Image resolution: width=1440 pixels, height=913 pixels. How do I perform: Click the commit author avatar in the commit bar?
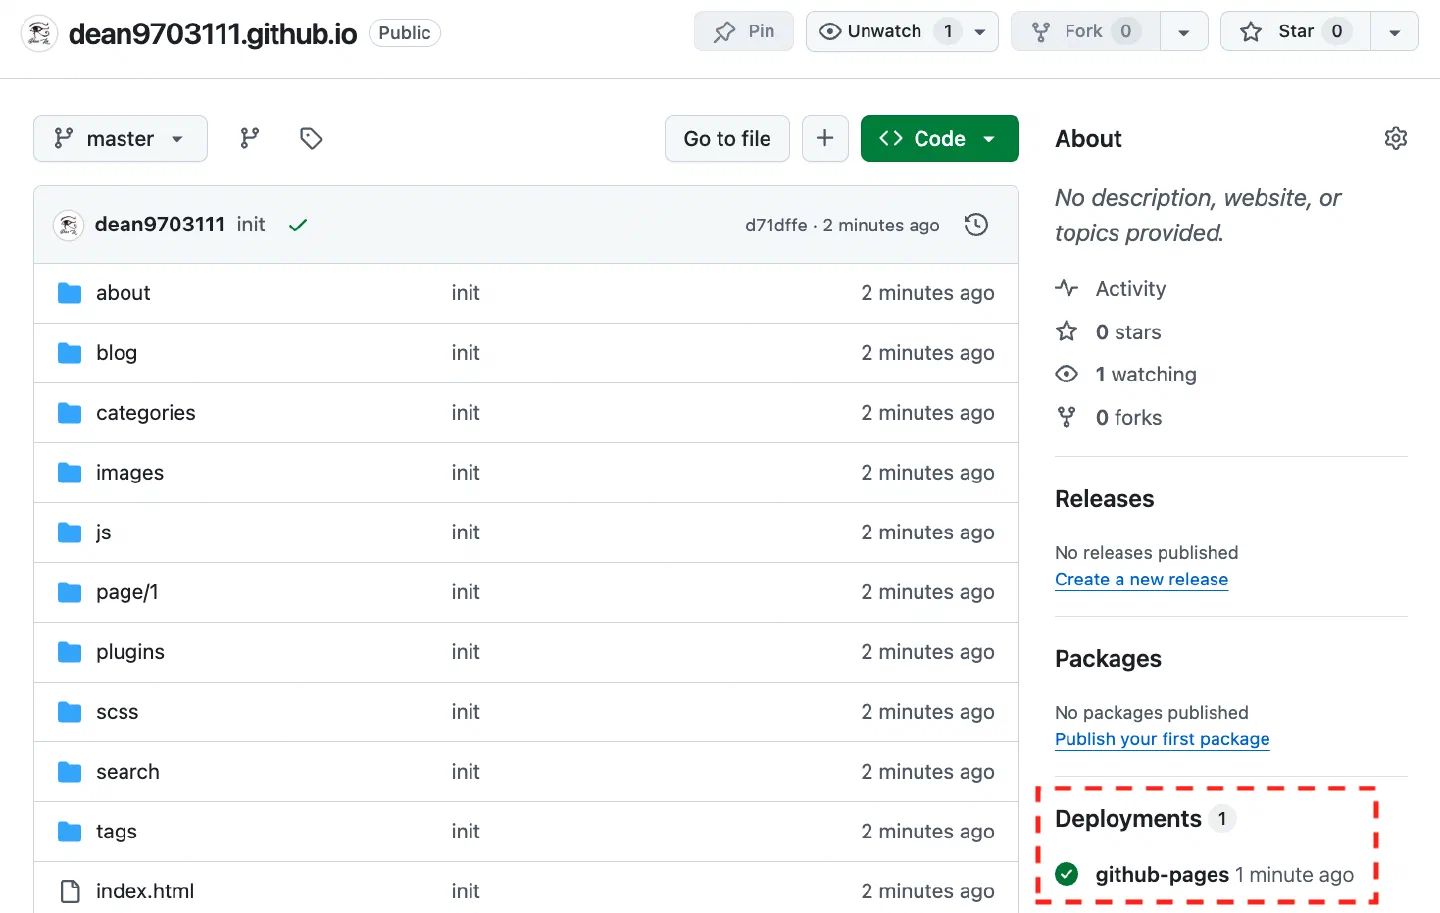tap(68, 225)
